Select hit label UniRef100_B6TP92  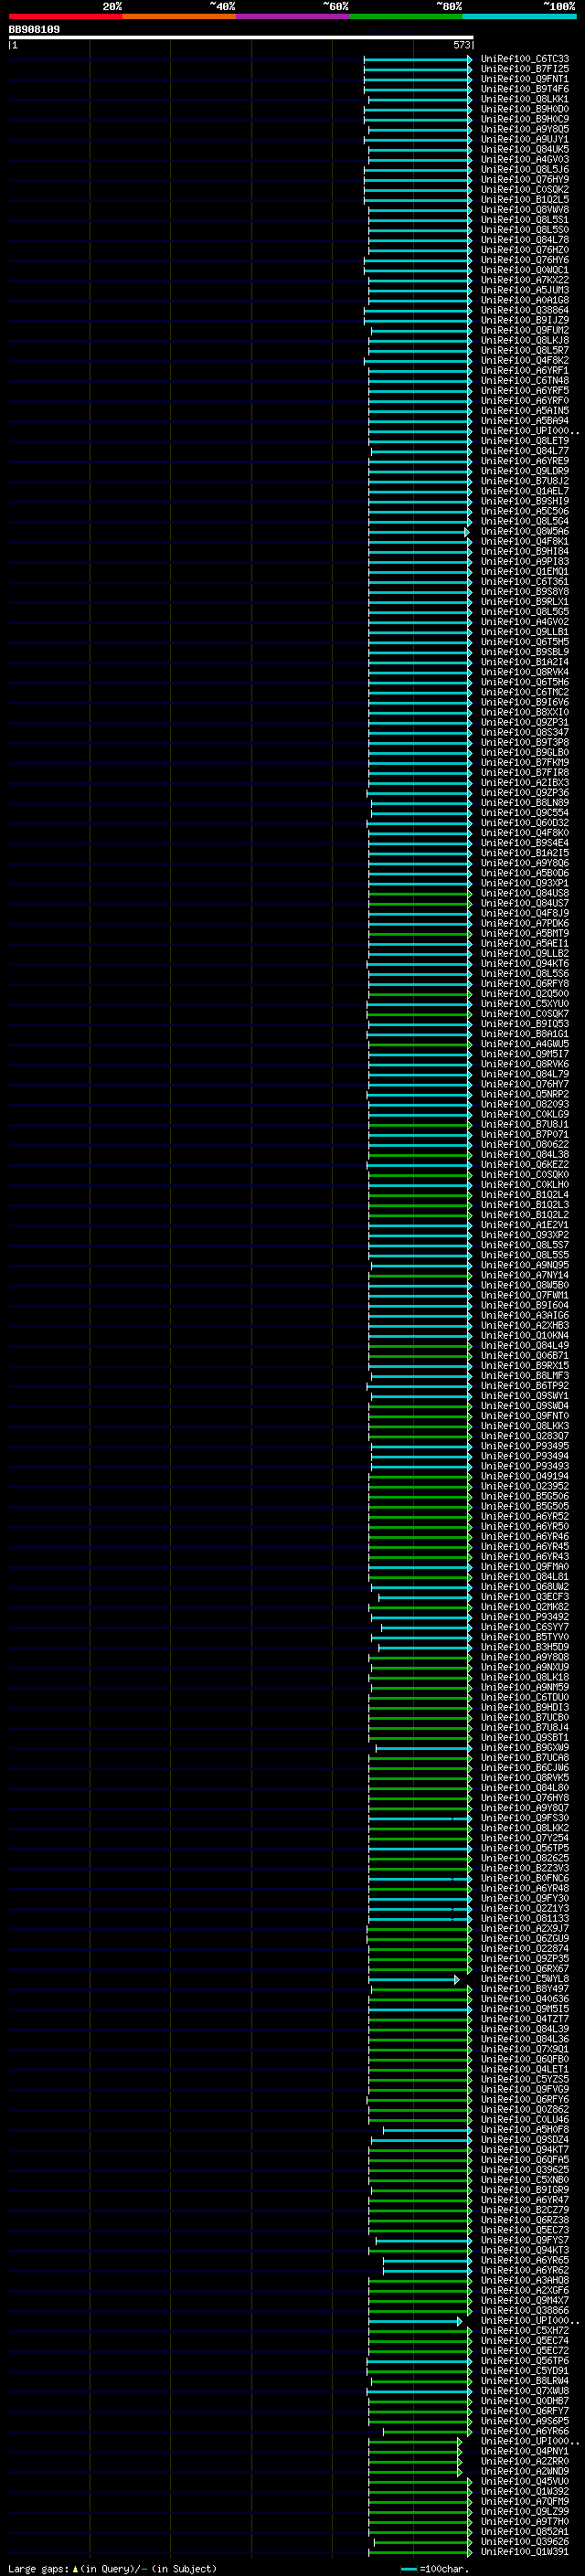pyautogui.click(x=525, y=1385)
